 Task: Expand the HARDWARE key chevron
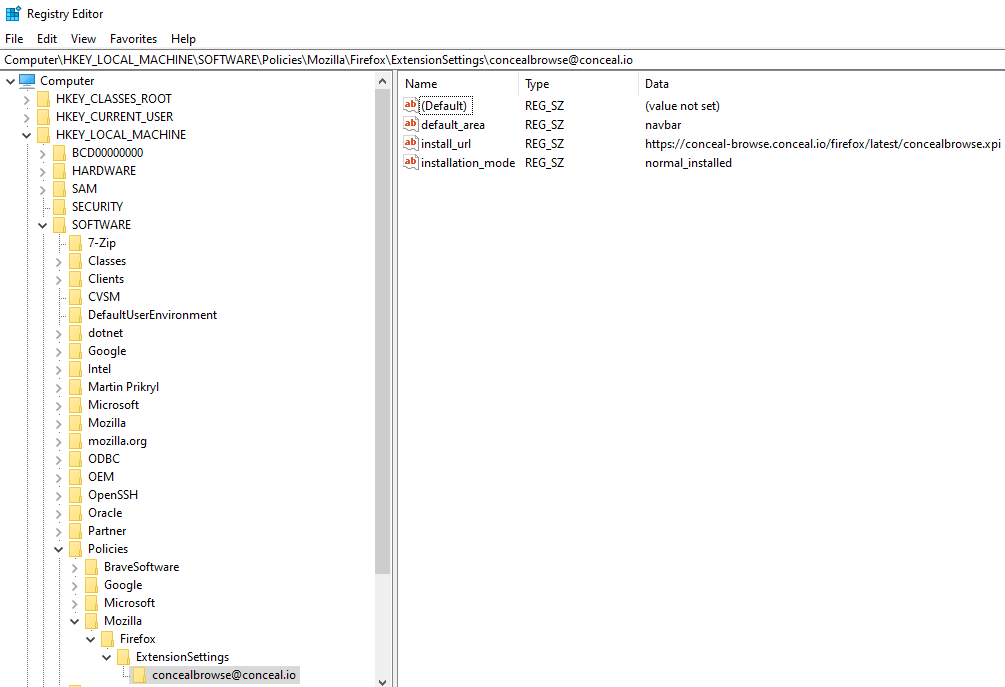pyautogui.click(x=42, y=171)
